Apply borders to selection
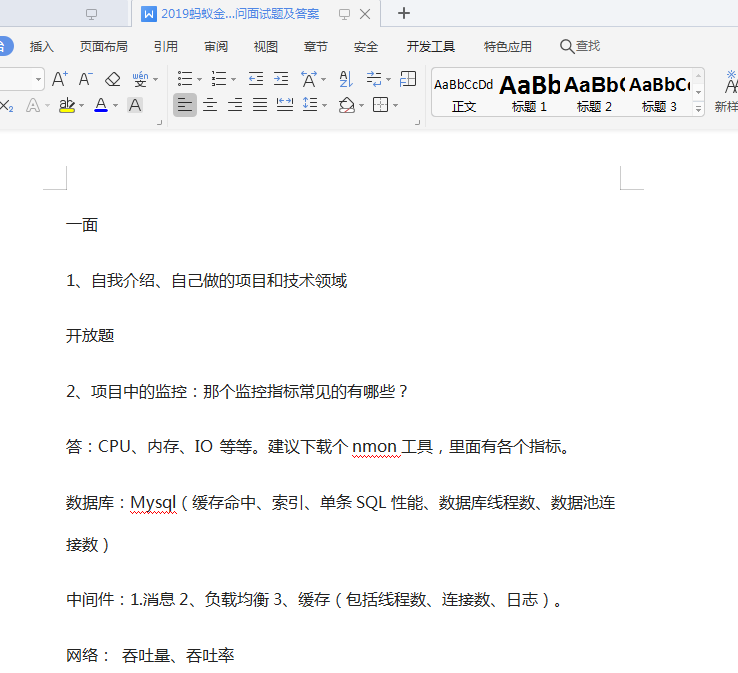738x673 pixels. 380,105
